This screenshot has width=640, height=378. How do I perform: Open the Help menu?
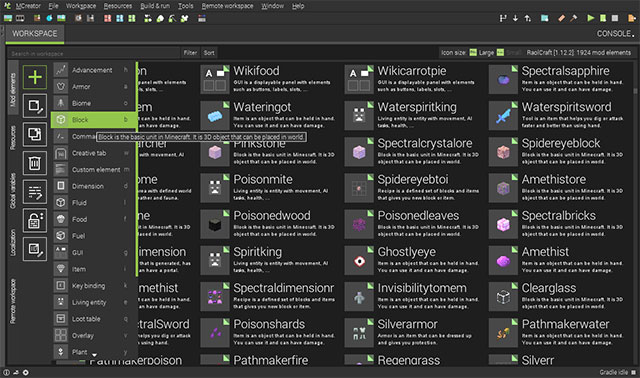(x=298, y=6)
